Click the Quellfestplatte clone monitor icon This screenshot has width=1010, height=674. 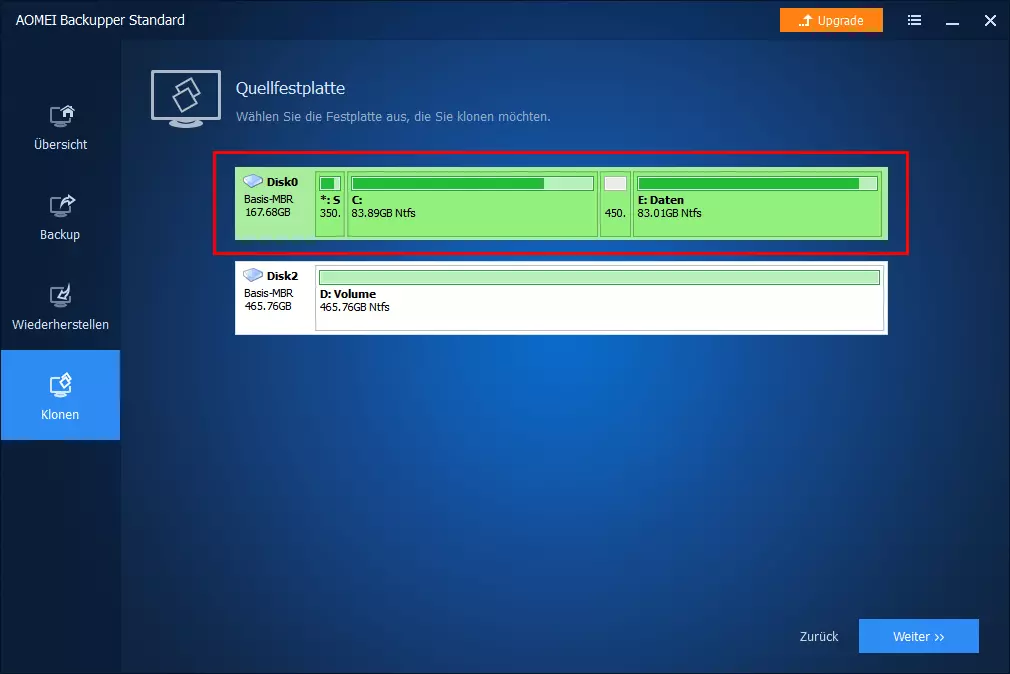pos(186,99)
